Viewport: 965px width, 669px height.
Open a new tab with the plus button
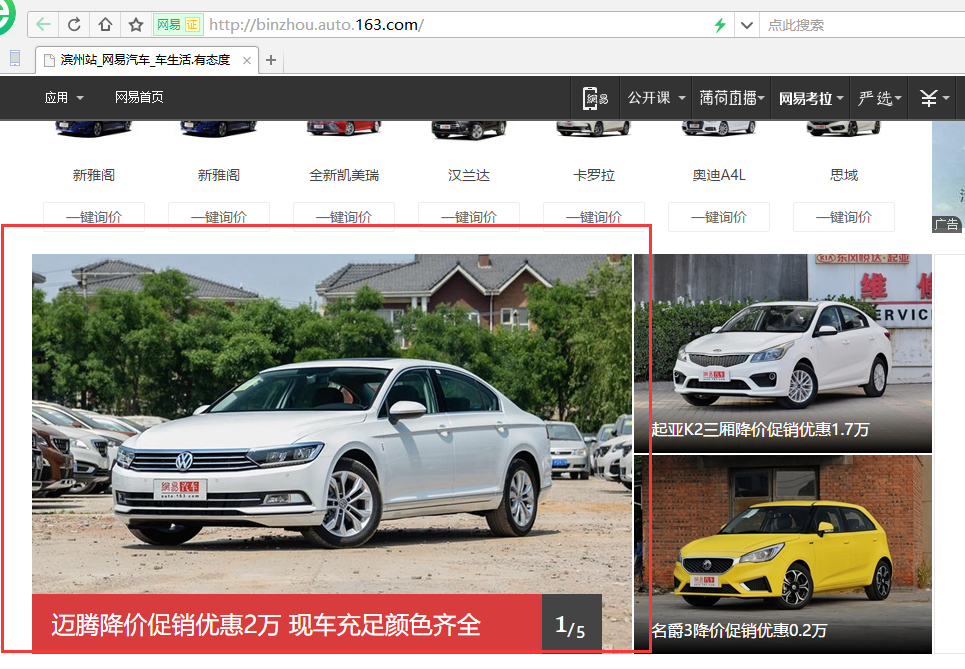click(x=271, y=60)
